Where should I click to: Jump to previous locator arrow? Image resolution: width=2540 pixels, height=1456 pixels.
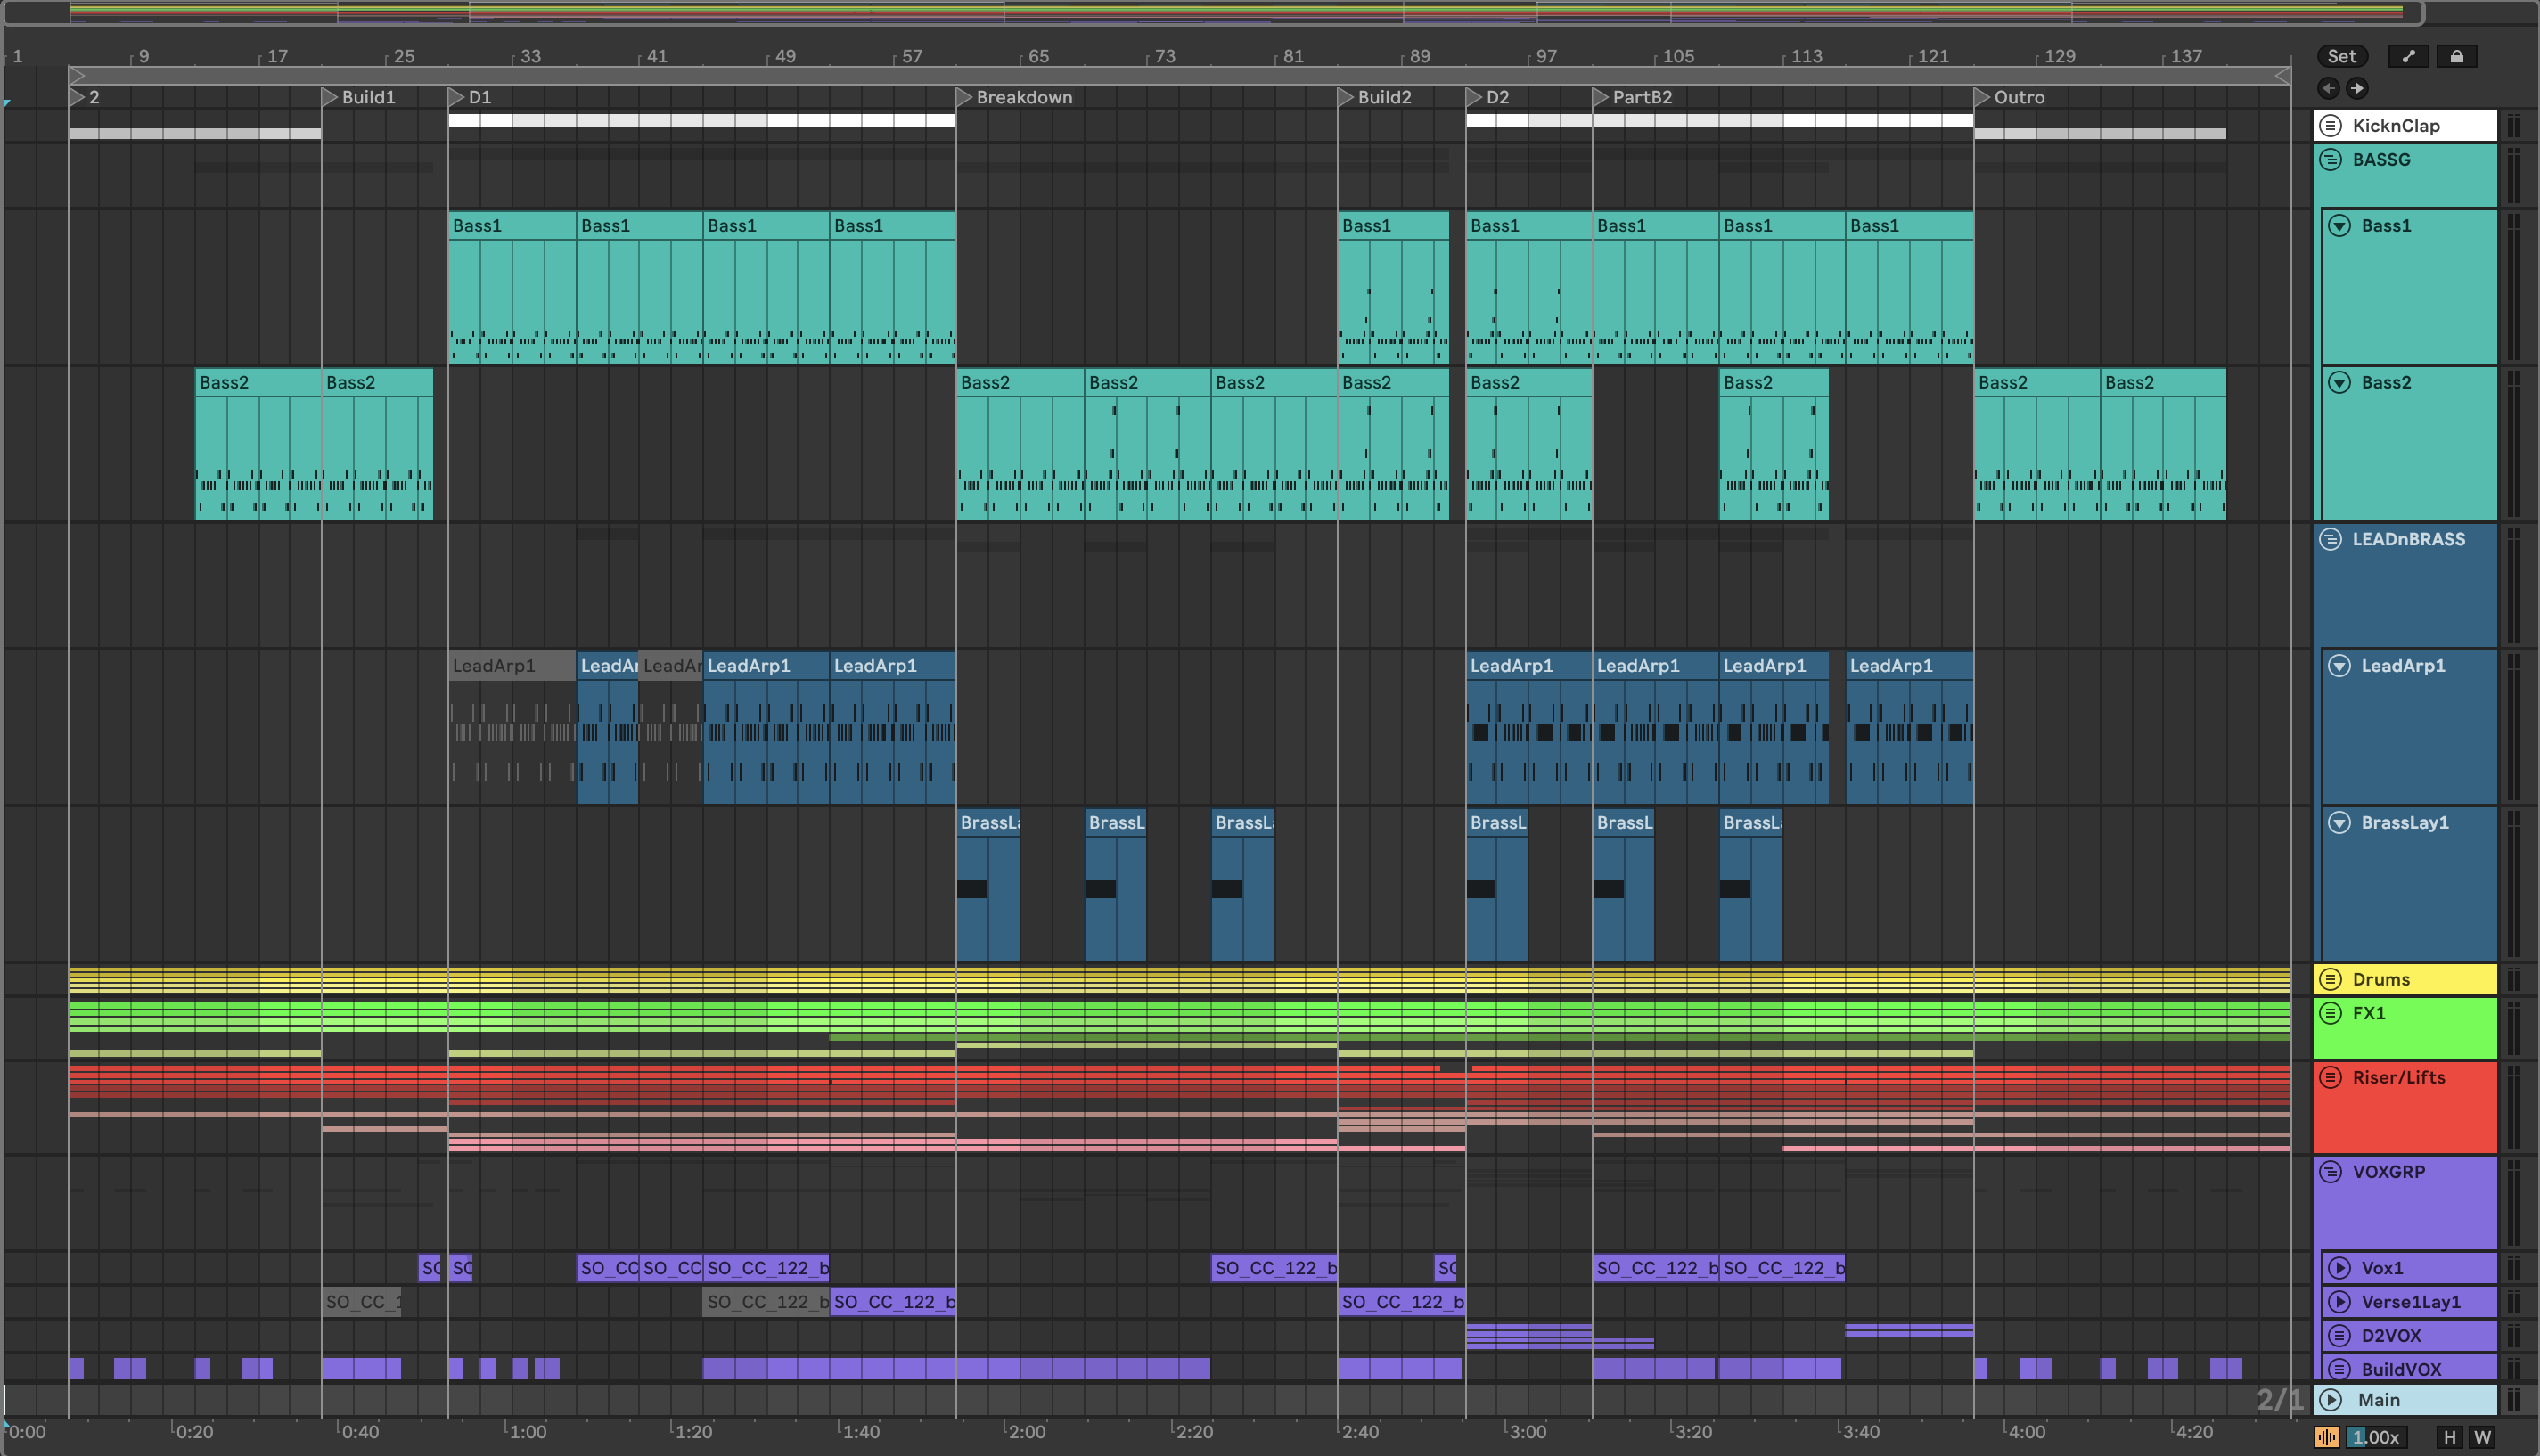[x=2329, y=88]
